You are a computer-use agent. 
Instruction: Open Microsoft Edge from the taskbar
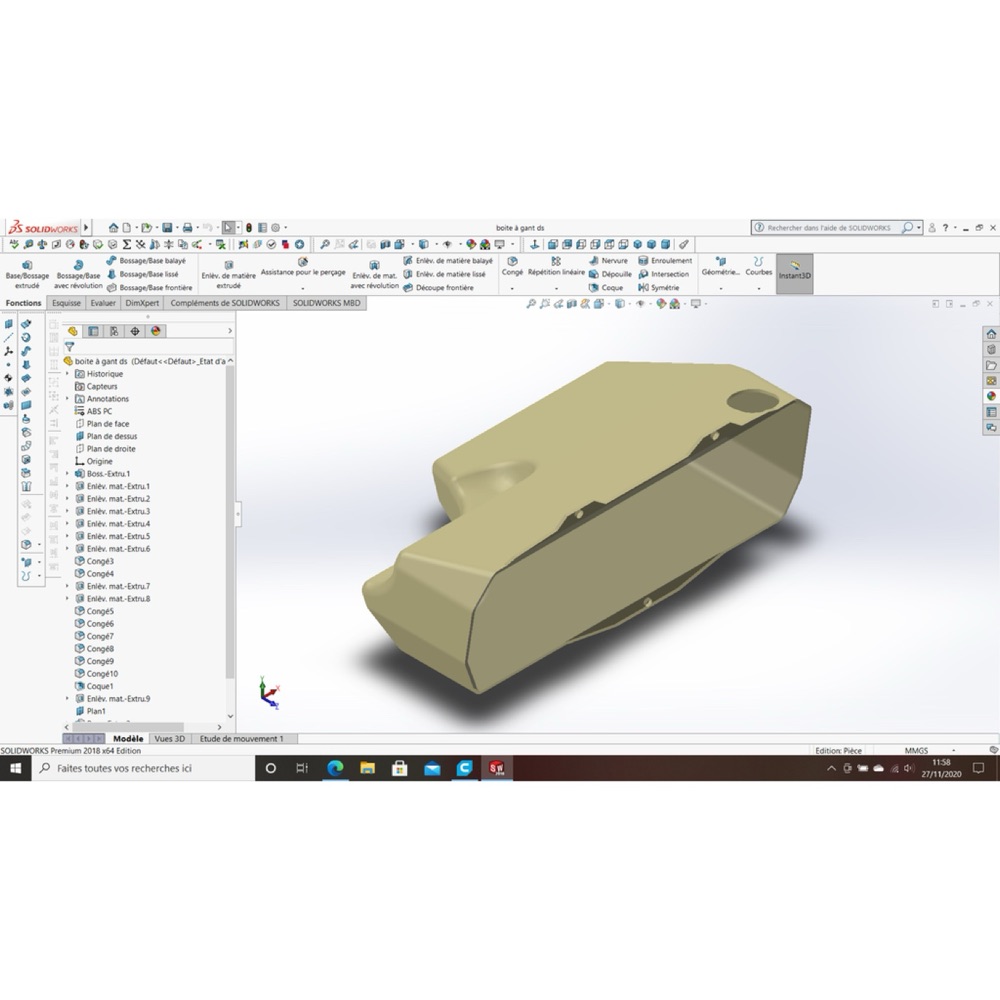pyautogui.click(x=335, y=768)
